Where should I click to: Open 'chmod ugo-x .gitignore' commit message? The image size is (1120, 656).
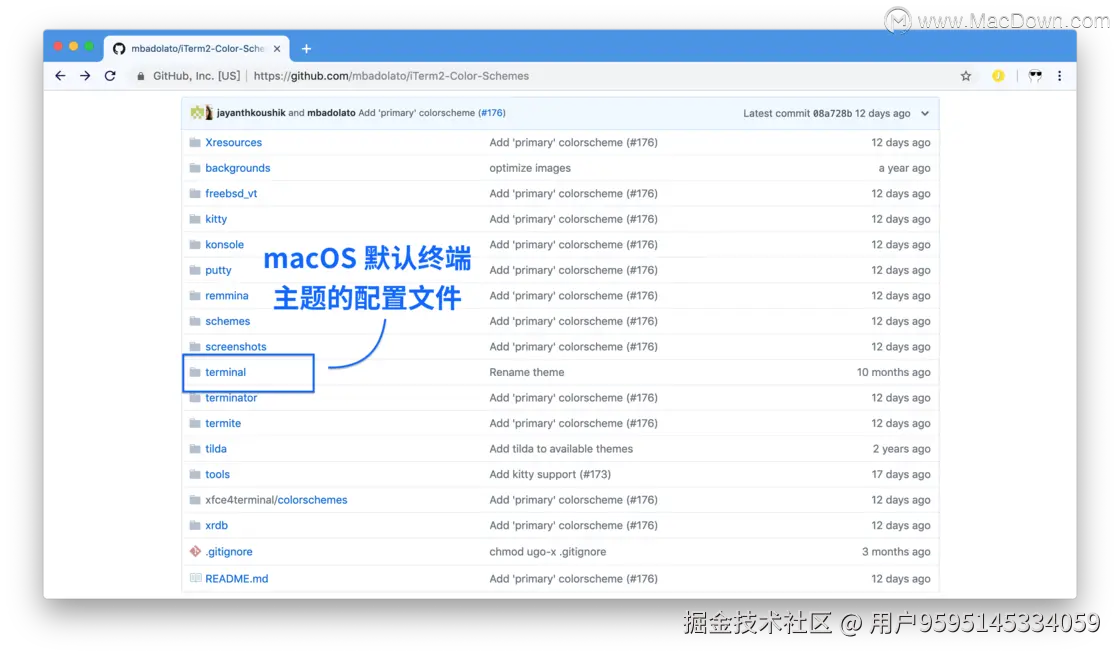547,552
